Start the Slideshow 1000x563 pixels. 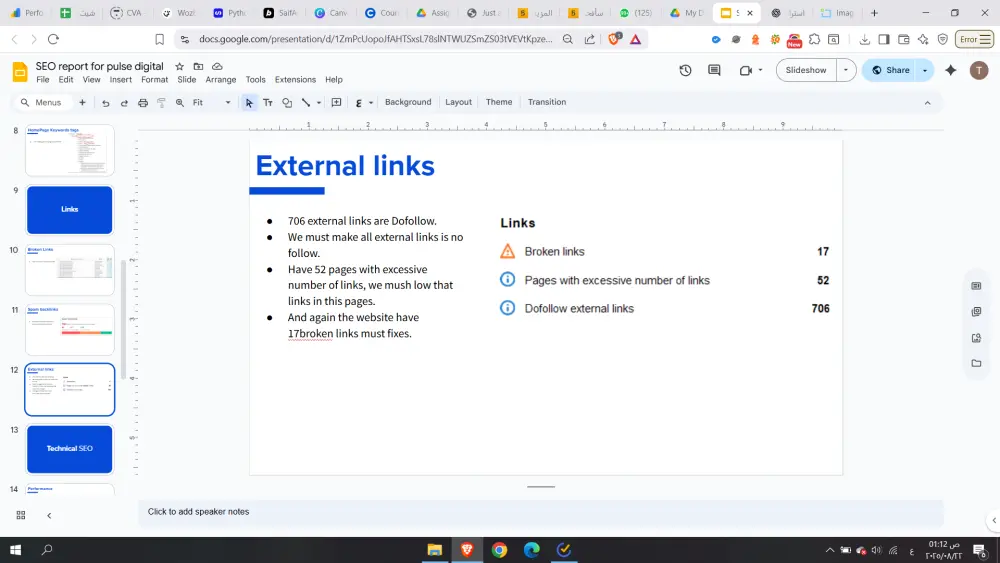[x=806, y=70]
